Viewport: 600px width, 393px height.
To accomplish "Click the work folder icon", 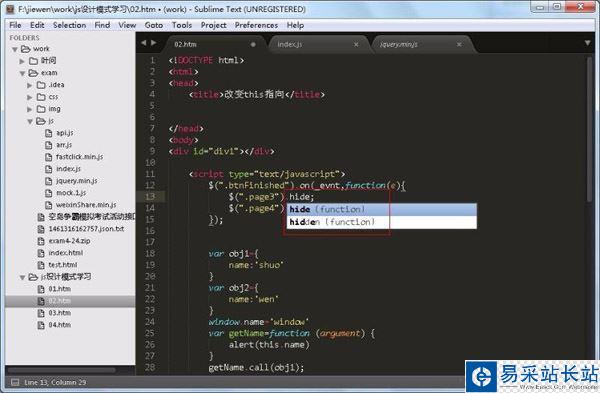I will 25,49.
